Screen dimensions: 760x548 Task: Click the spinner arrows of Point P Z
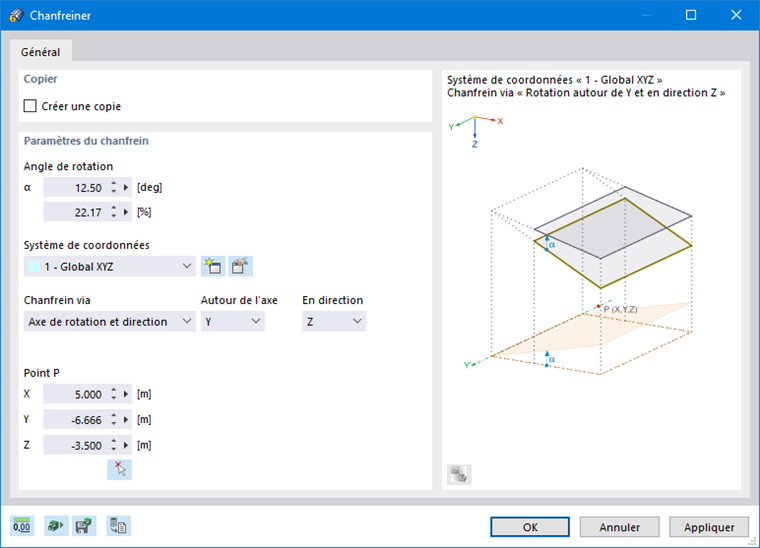pos(114,445)
